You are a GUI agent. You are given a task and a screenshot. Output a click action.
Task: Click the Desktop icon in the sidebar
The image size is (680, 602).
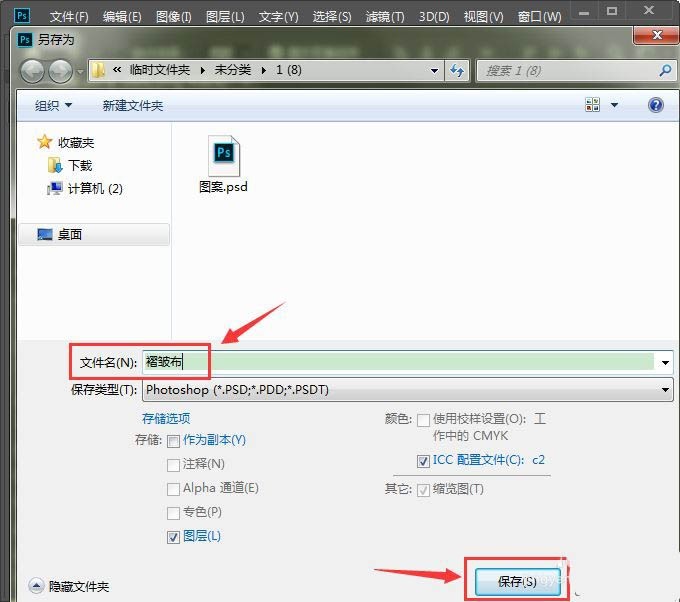(x=45, y=235)
